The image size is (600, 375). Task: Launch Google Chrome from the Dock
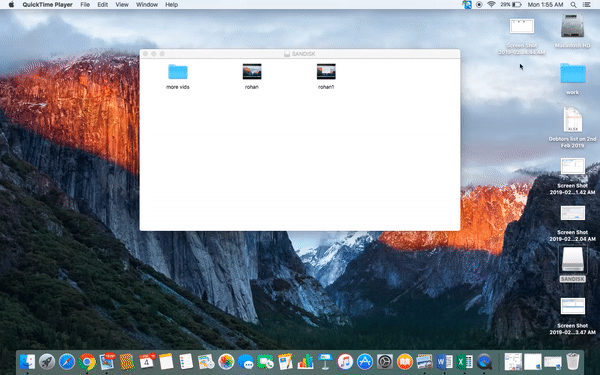tap(87, 362)
